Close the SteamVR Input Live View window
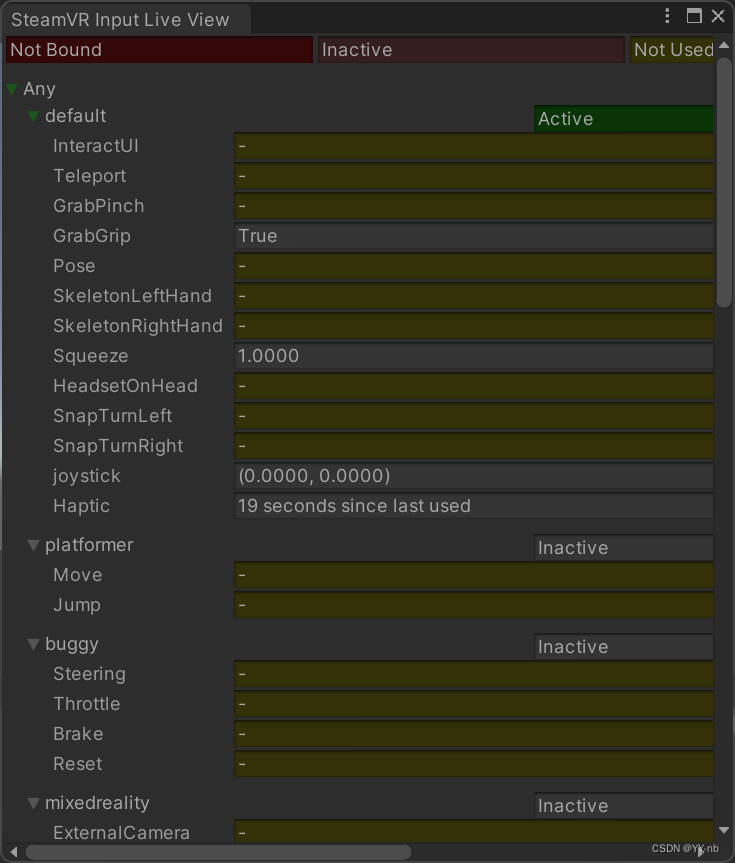Screen dimensions: 735x863 [718, 15]
